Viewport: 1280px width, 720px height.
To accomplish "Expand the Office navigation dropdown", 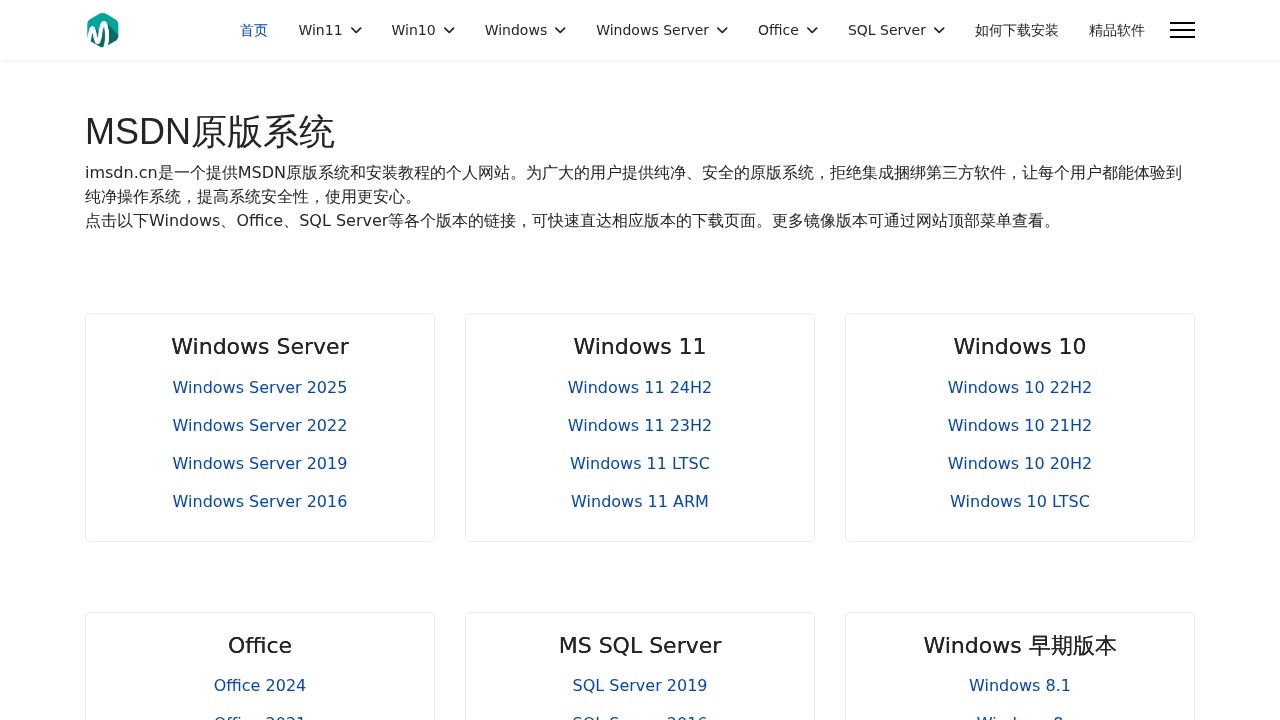I will click(787, 30).
